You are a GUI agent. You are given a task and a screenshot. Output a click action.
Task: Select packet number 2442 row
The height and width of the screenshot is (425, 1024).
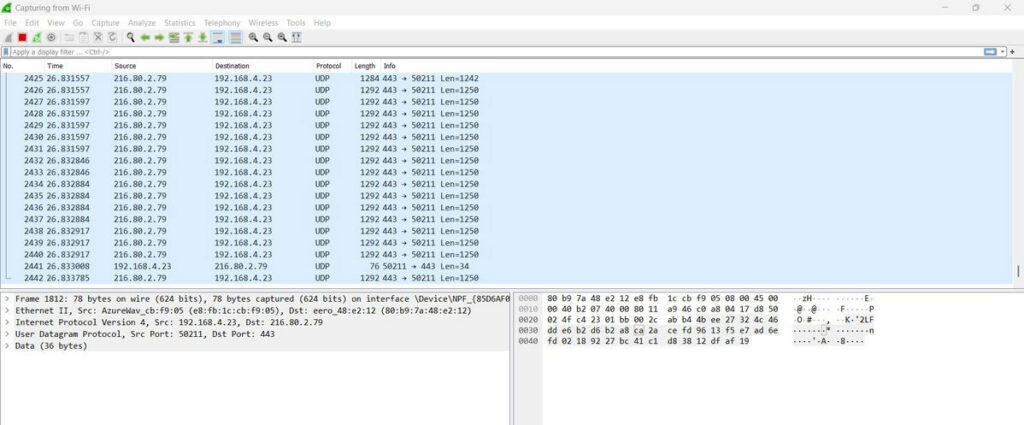(507, 278)
